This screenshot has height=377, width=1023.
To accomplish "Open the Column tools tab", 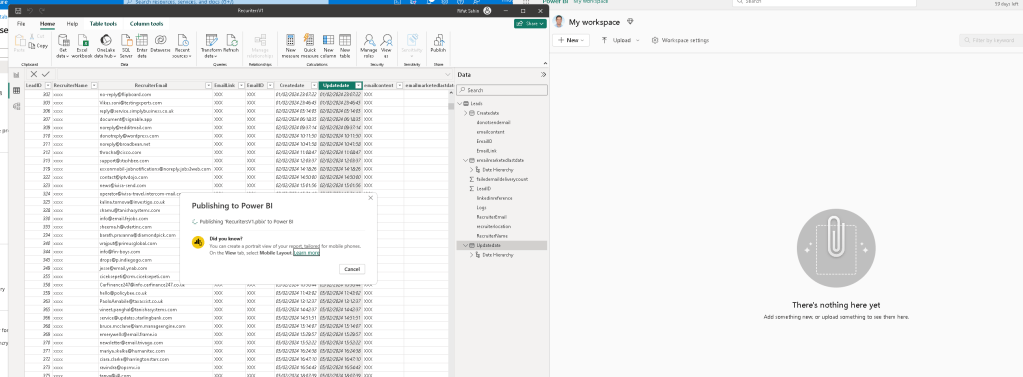I will pyautogui.click(x=146, y=23).
